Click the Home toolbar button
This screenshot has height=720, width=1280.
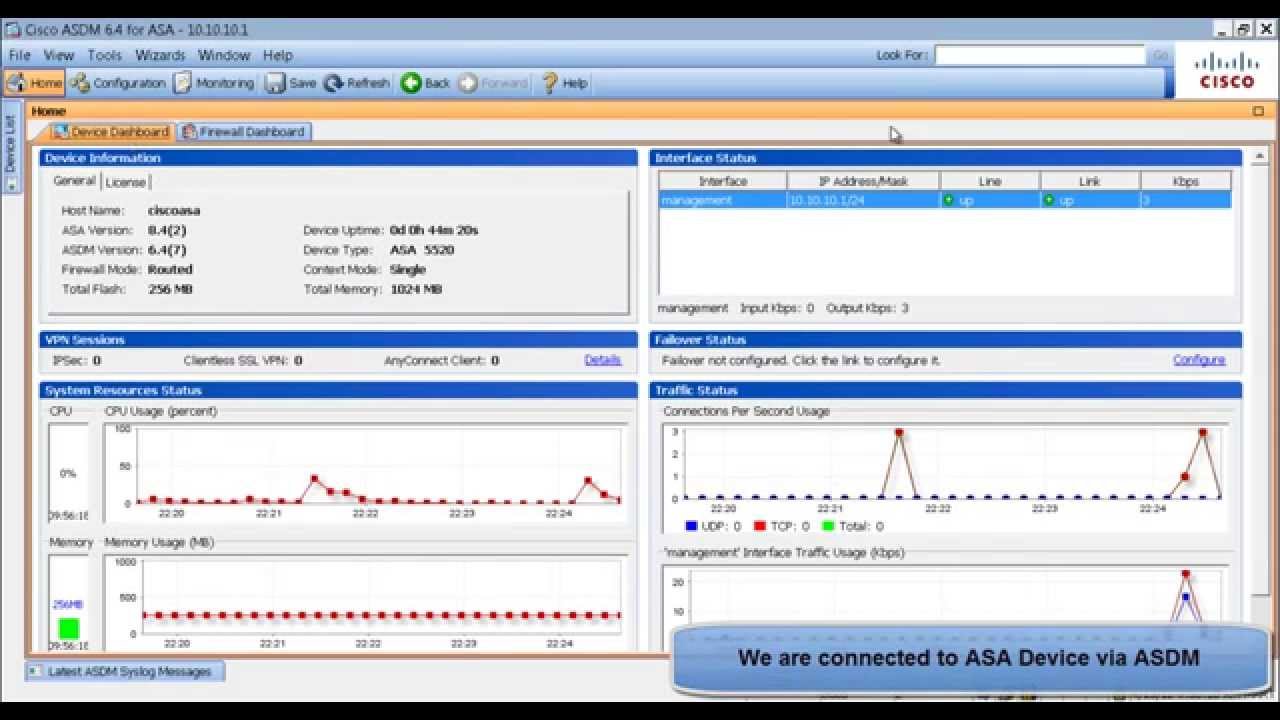coord(35,83)
